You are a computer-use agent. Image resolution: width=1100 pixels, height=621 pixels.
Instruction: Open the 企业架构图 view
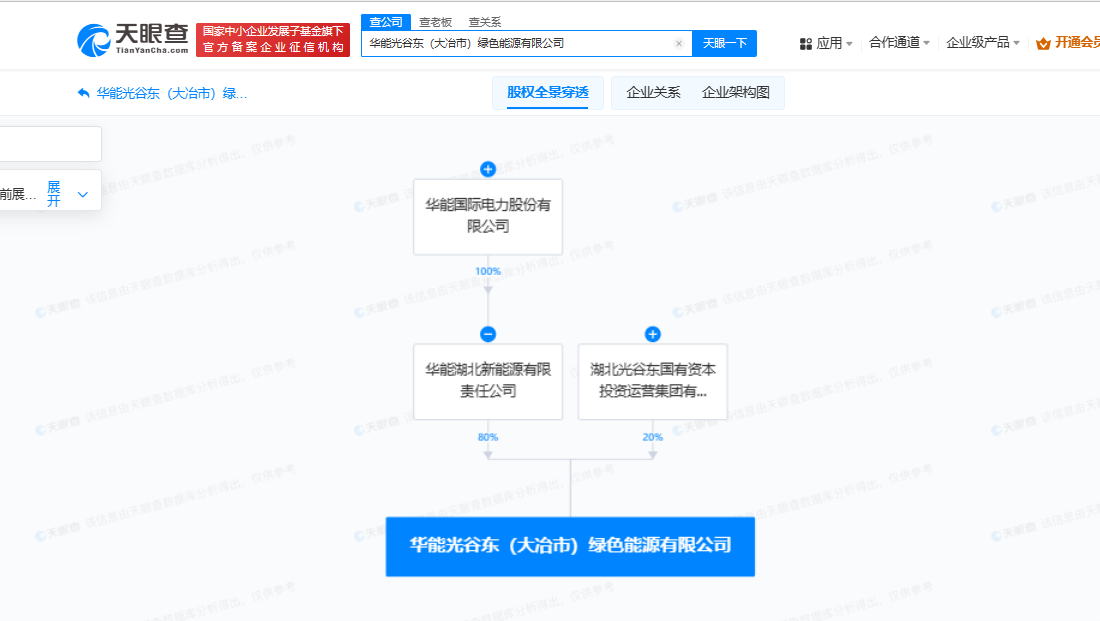pos(736,92)
